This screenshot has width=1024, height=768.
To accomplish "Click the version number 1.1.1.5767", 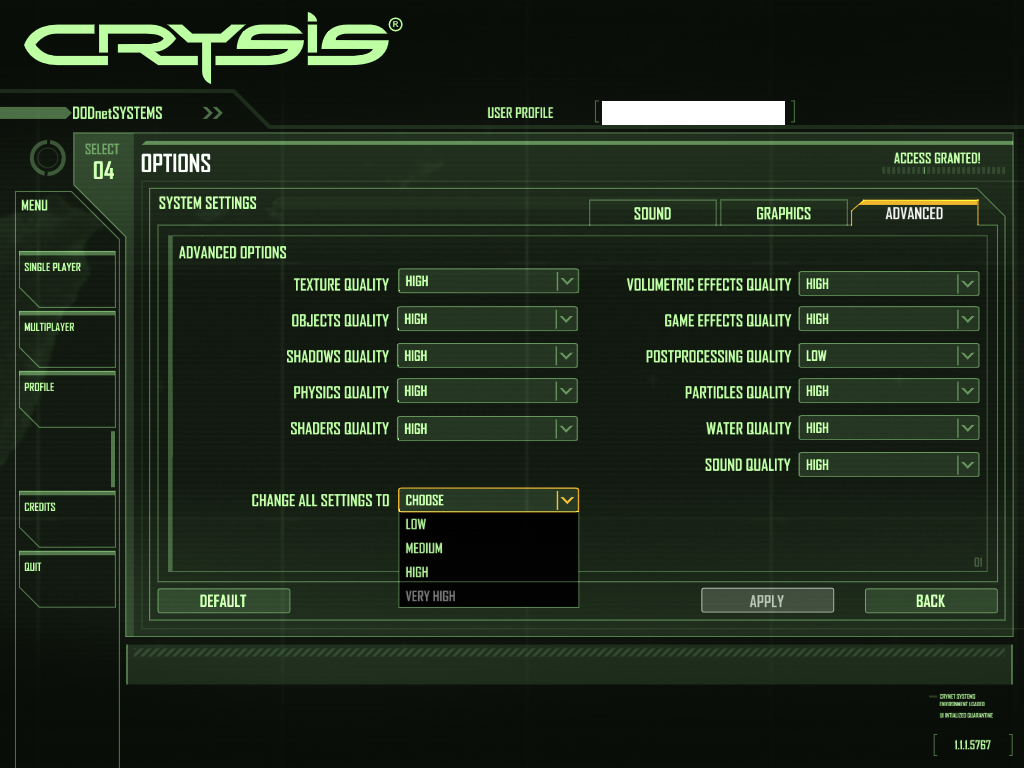I will [x=972, y=744].
